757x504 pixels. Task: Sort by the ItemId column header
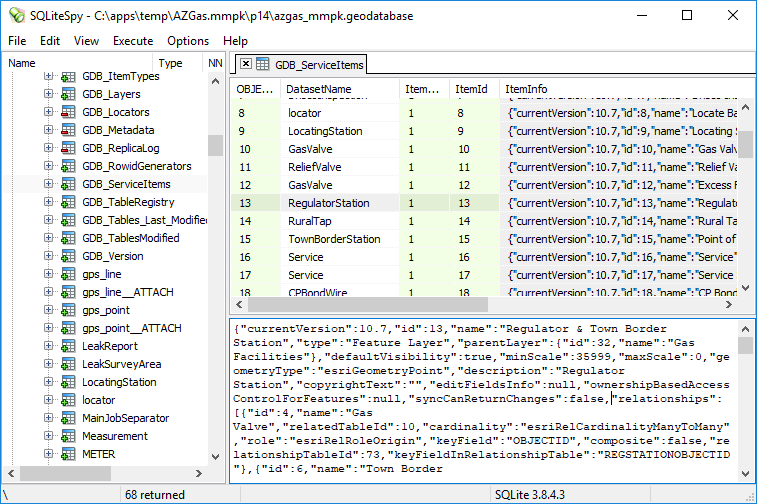474,89
